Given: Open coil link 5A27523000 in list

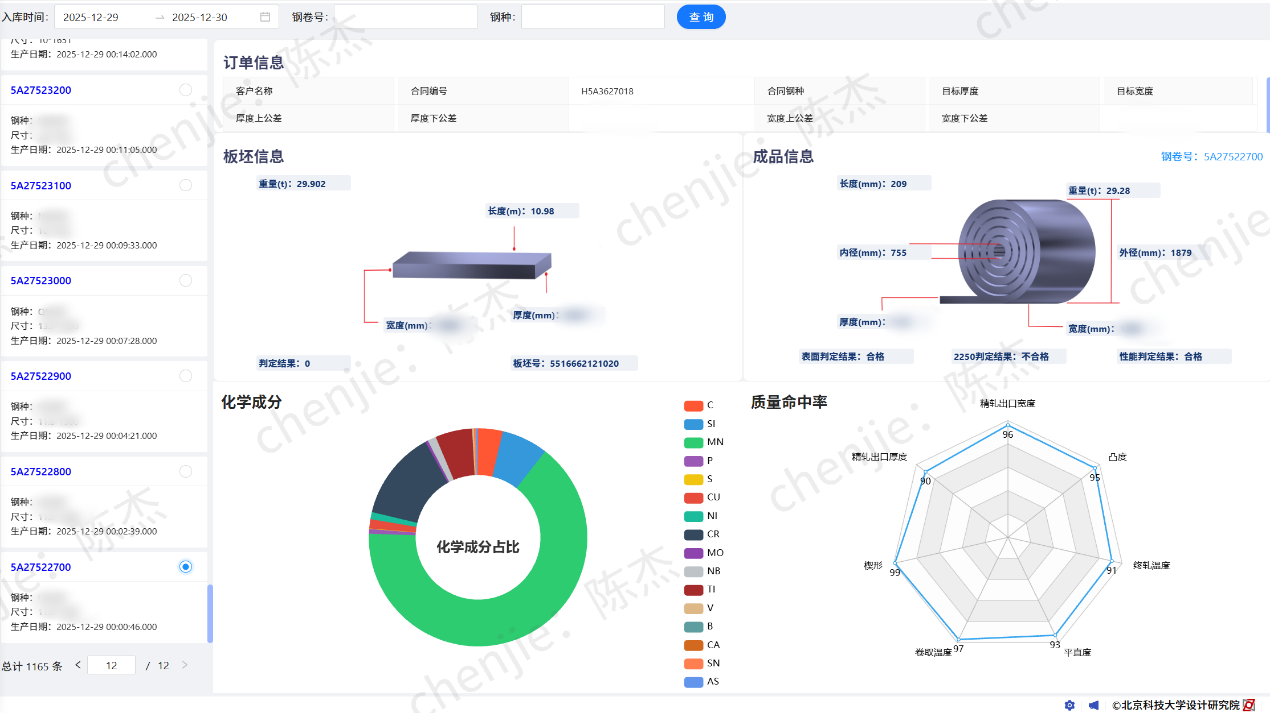Looking at the screenshot, I should click(41, 281).
